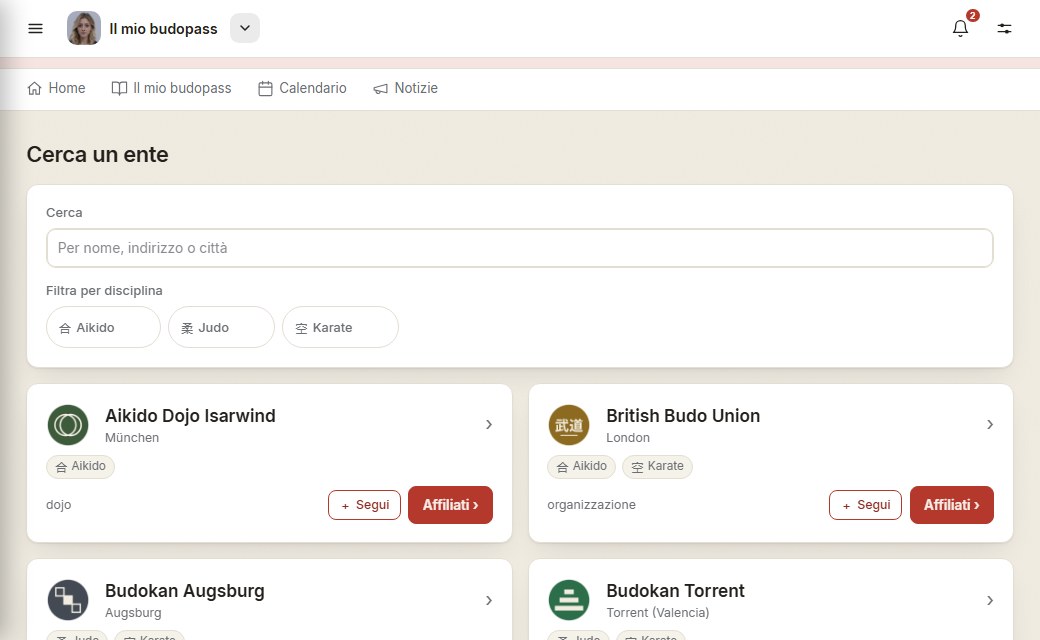Click Affiliati for British Budo Union
Image resolution: width=1040 pixels, height=640 pixels.
(x=952, y=505)
